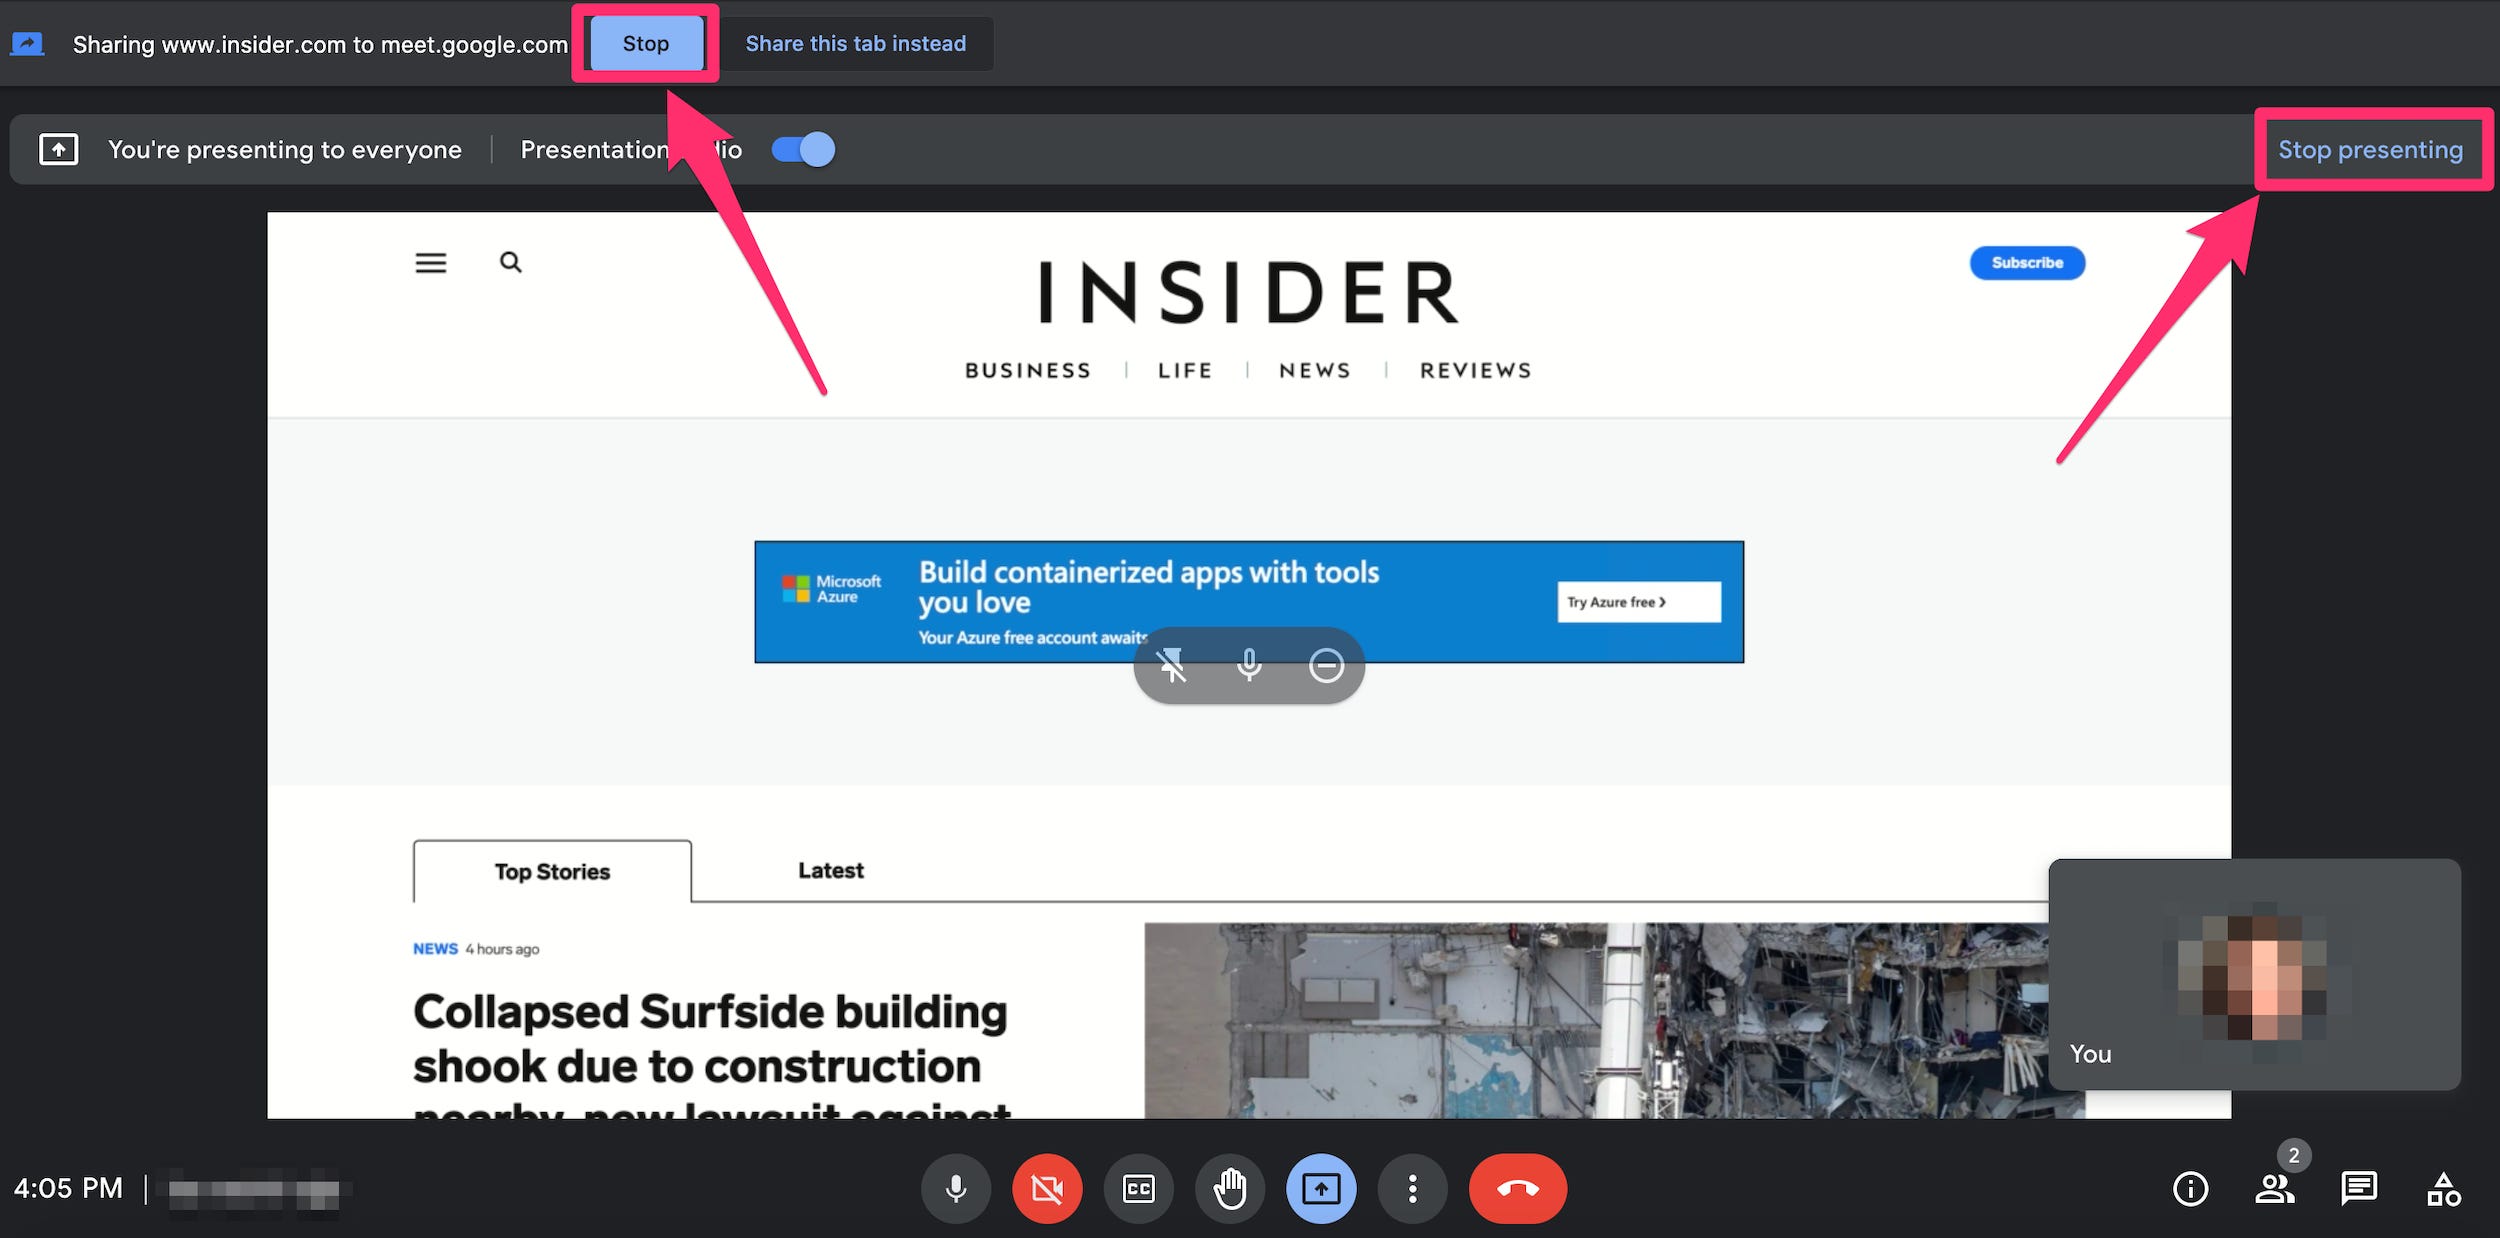2500x1238 pixels.
Task: Select the Top Stories tab on Insider
Action: (552, 871)
